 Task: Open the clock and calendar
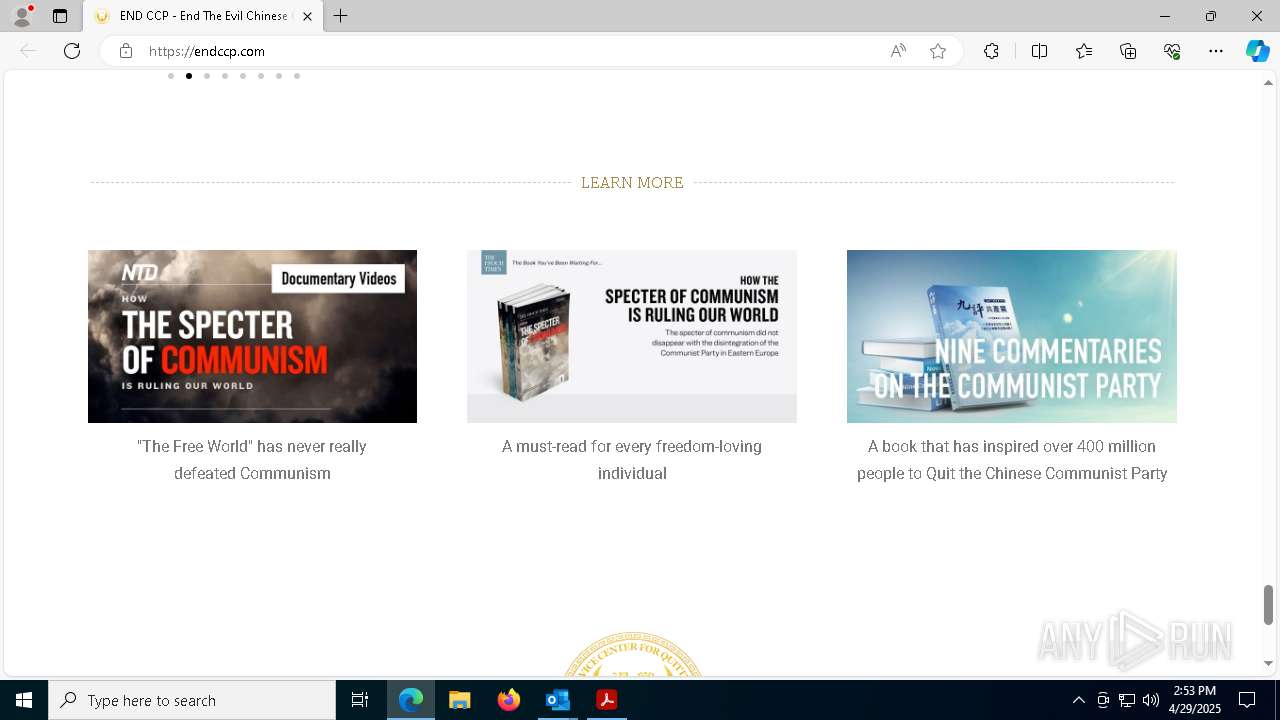coord(1196,700)
